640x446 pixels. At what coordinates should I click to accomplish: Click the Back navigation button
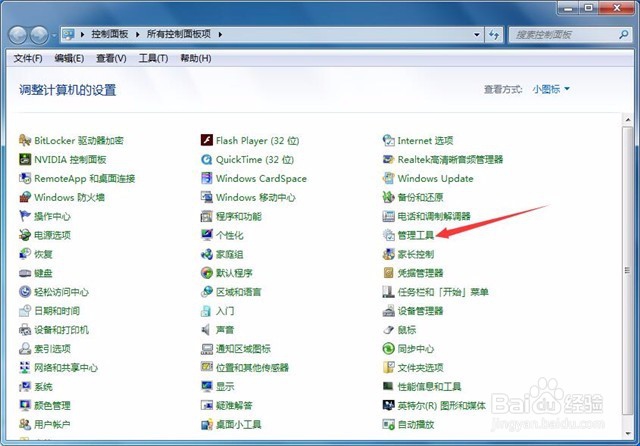click(x=18, y=35)
